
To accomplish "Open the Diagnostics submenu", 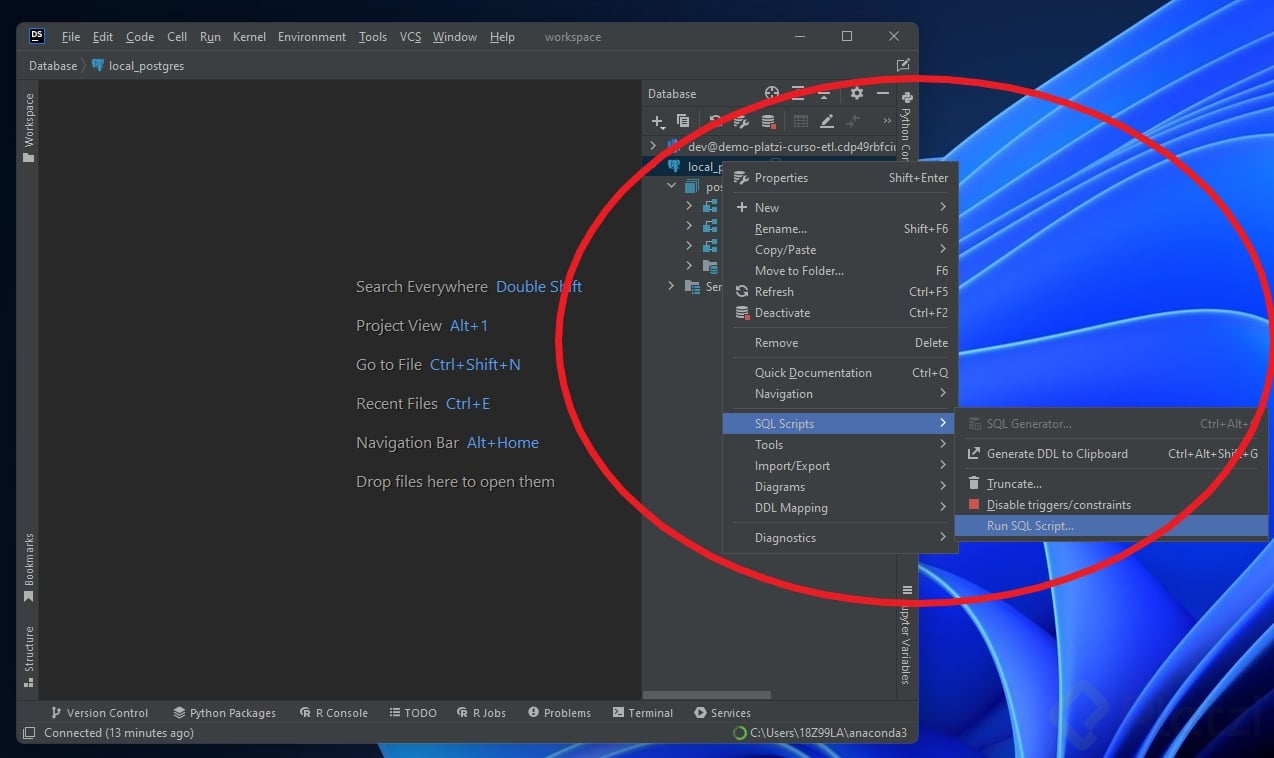I will coord(840,538).
